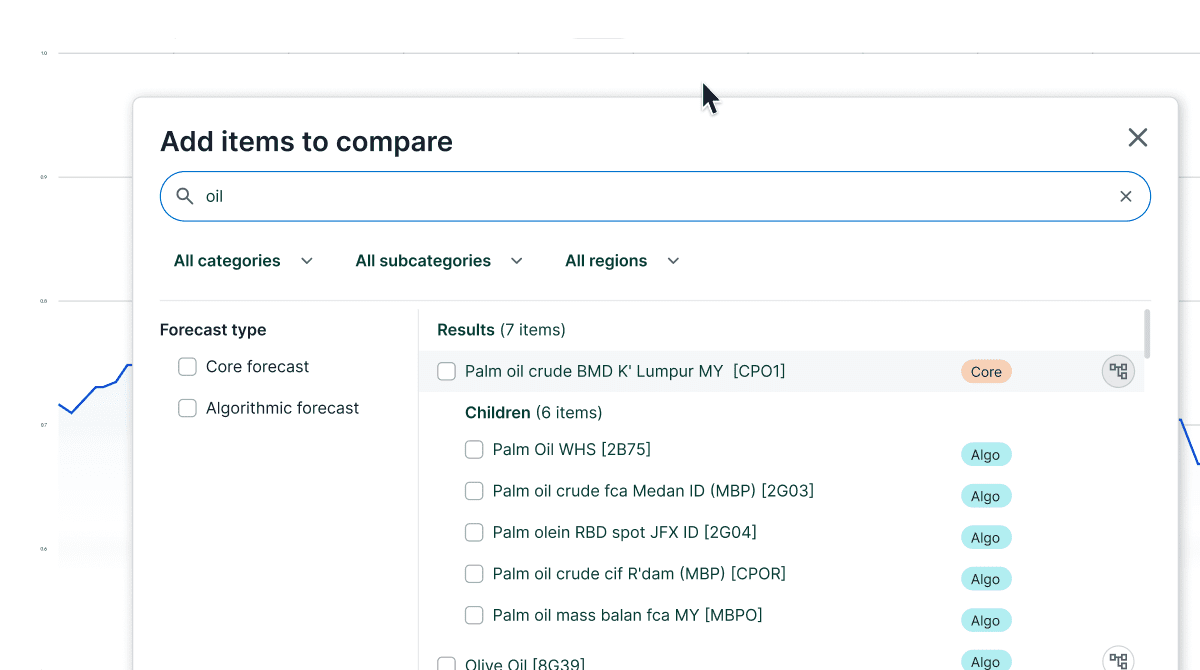This screenshot has height=670, width=1200.
Task: Click the results list scrollbar
Action: click(1146, 334)
